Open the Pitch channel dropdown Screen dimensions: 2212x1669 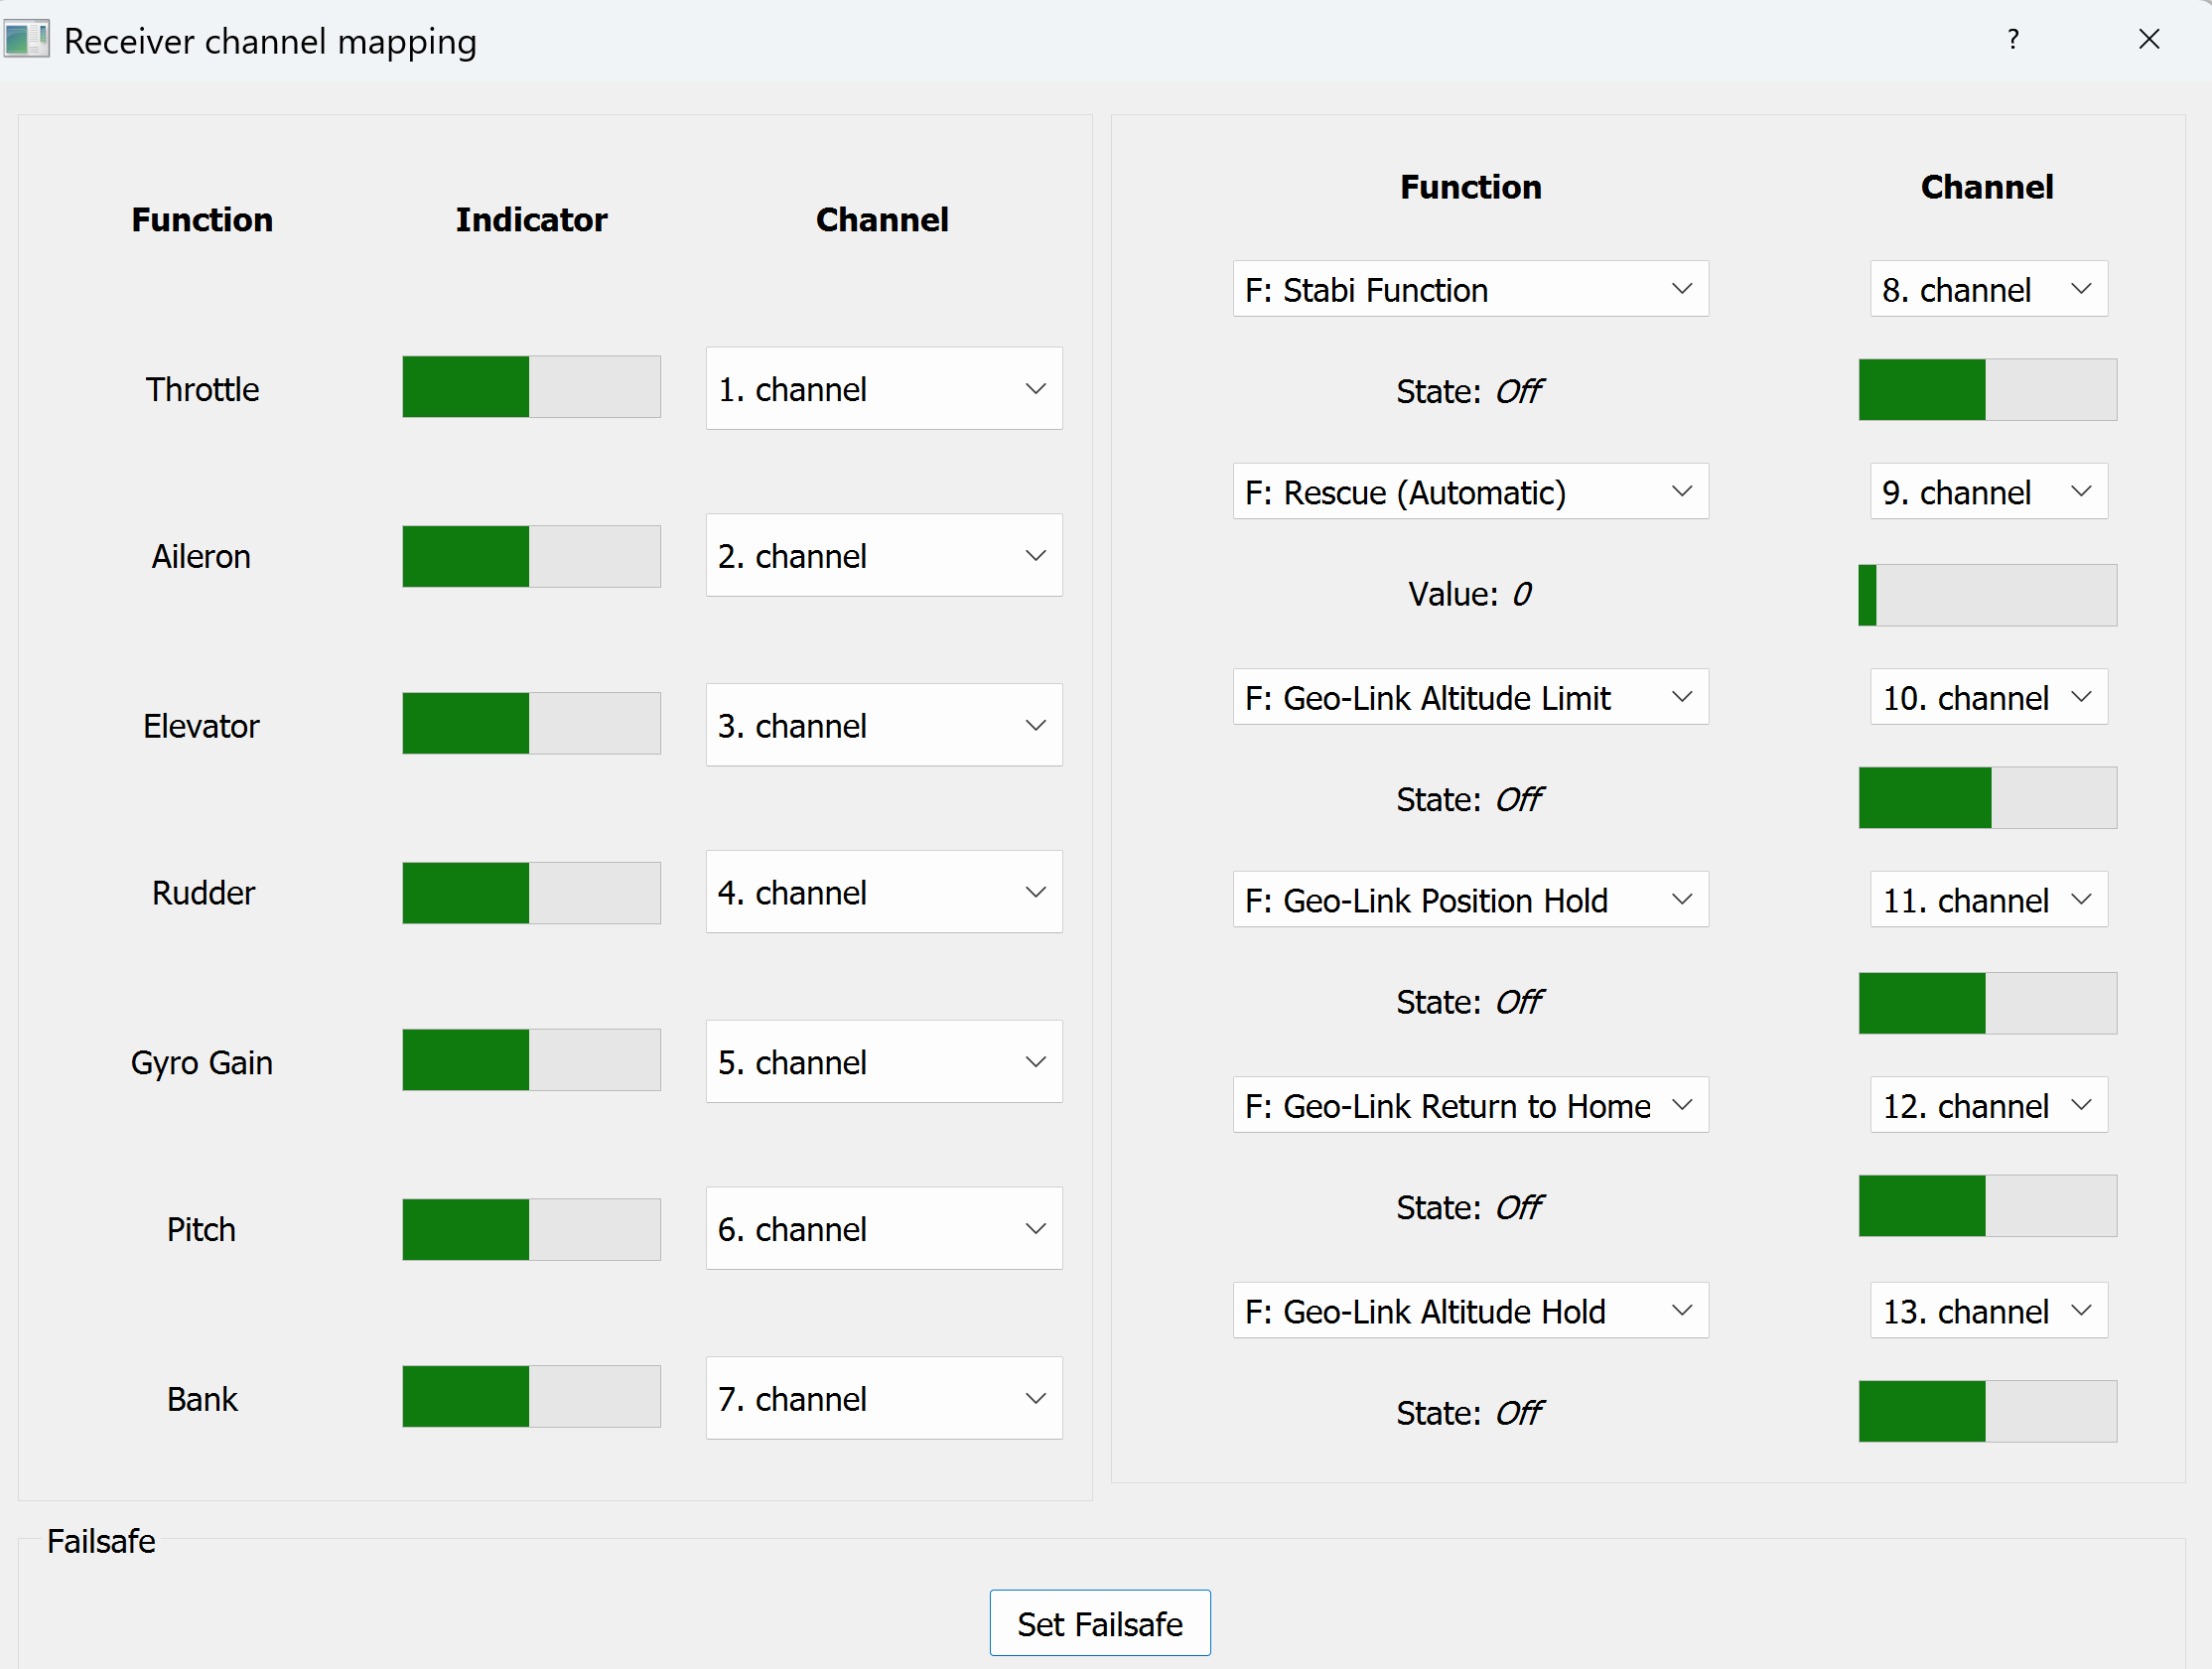(x=883, y=1229)
